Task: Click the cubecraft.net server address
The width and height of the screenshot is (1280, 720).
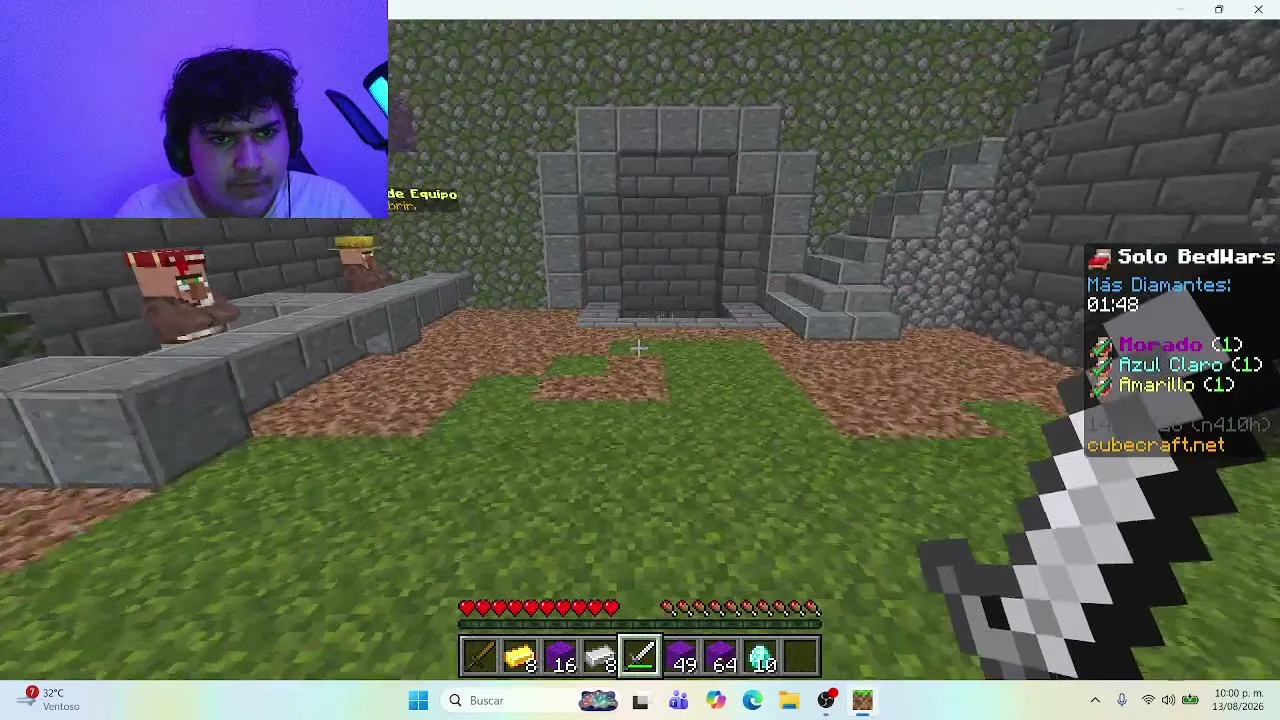Action: pos(1156,445)
